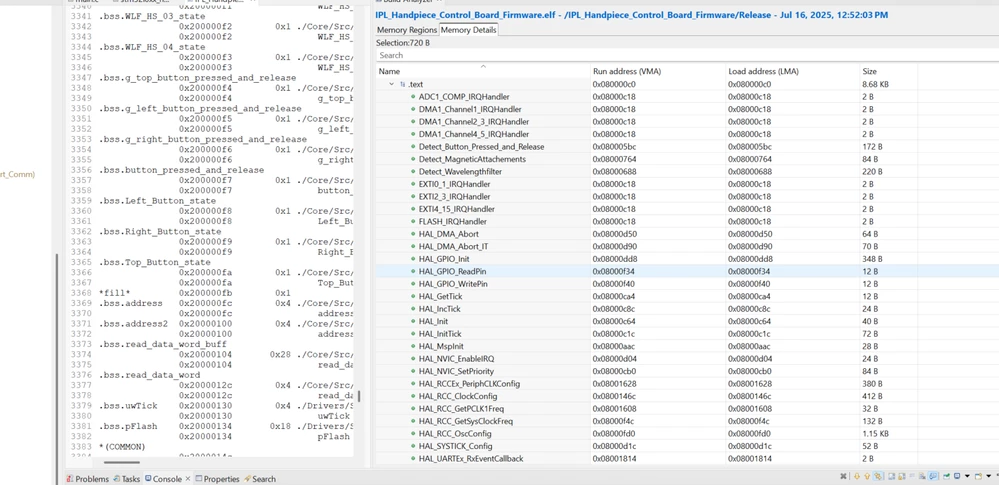The width and height of the screenshot is (999, 485).
Task: Select the HAL_DMA_Abort_IT row
Action: tap(687, 246)
